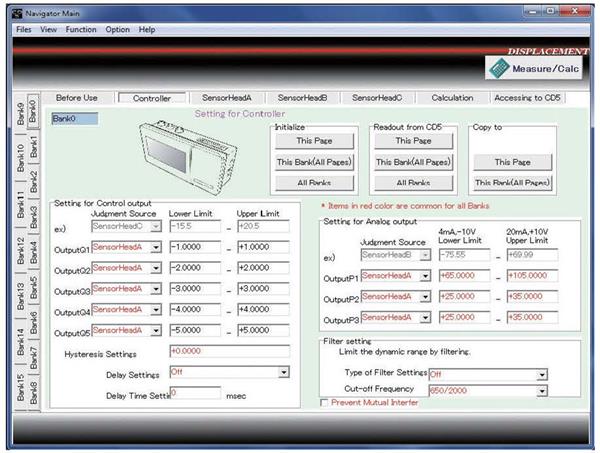Expand Cut-off Frequency dropdown
The width and height of the screenshot is (600, 453).
(542, 391)
